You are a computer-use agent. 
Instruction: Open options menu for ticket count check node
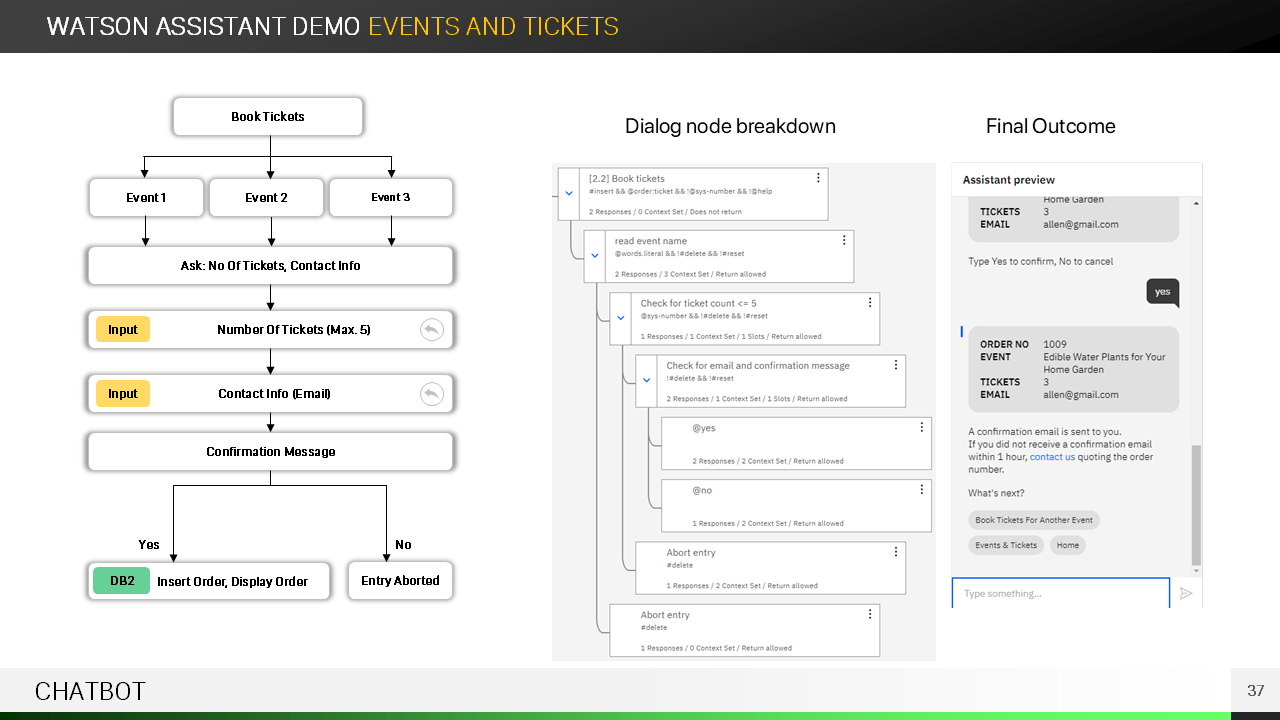(x=870, y=302)
